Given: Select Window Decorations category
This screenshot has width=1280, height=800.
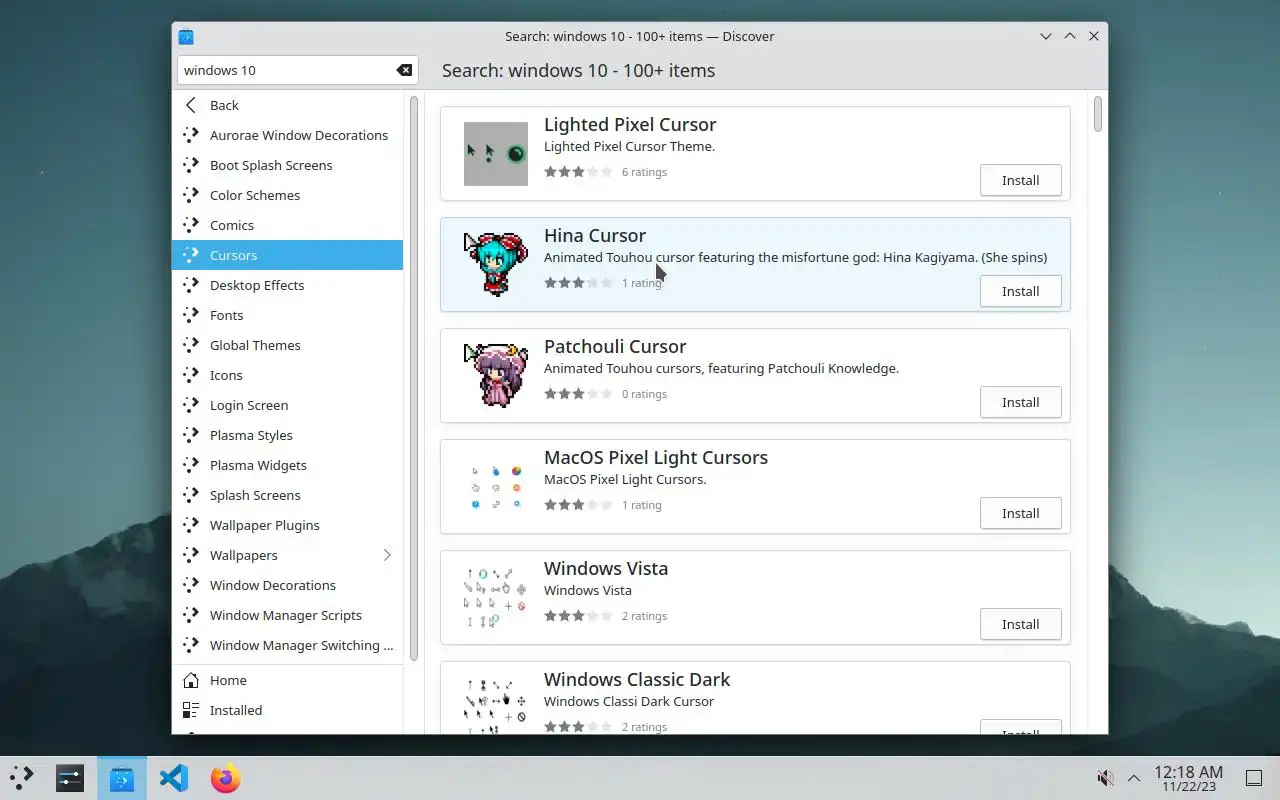Looking at the screenshot, I should pos(287,585).
